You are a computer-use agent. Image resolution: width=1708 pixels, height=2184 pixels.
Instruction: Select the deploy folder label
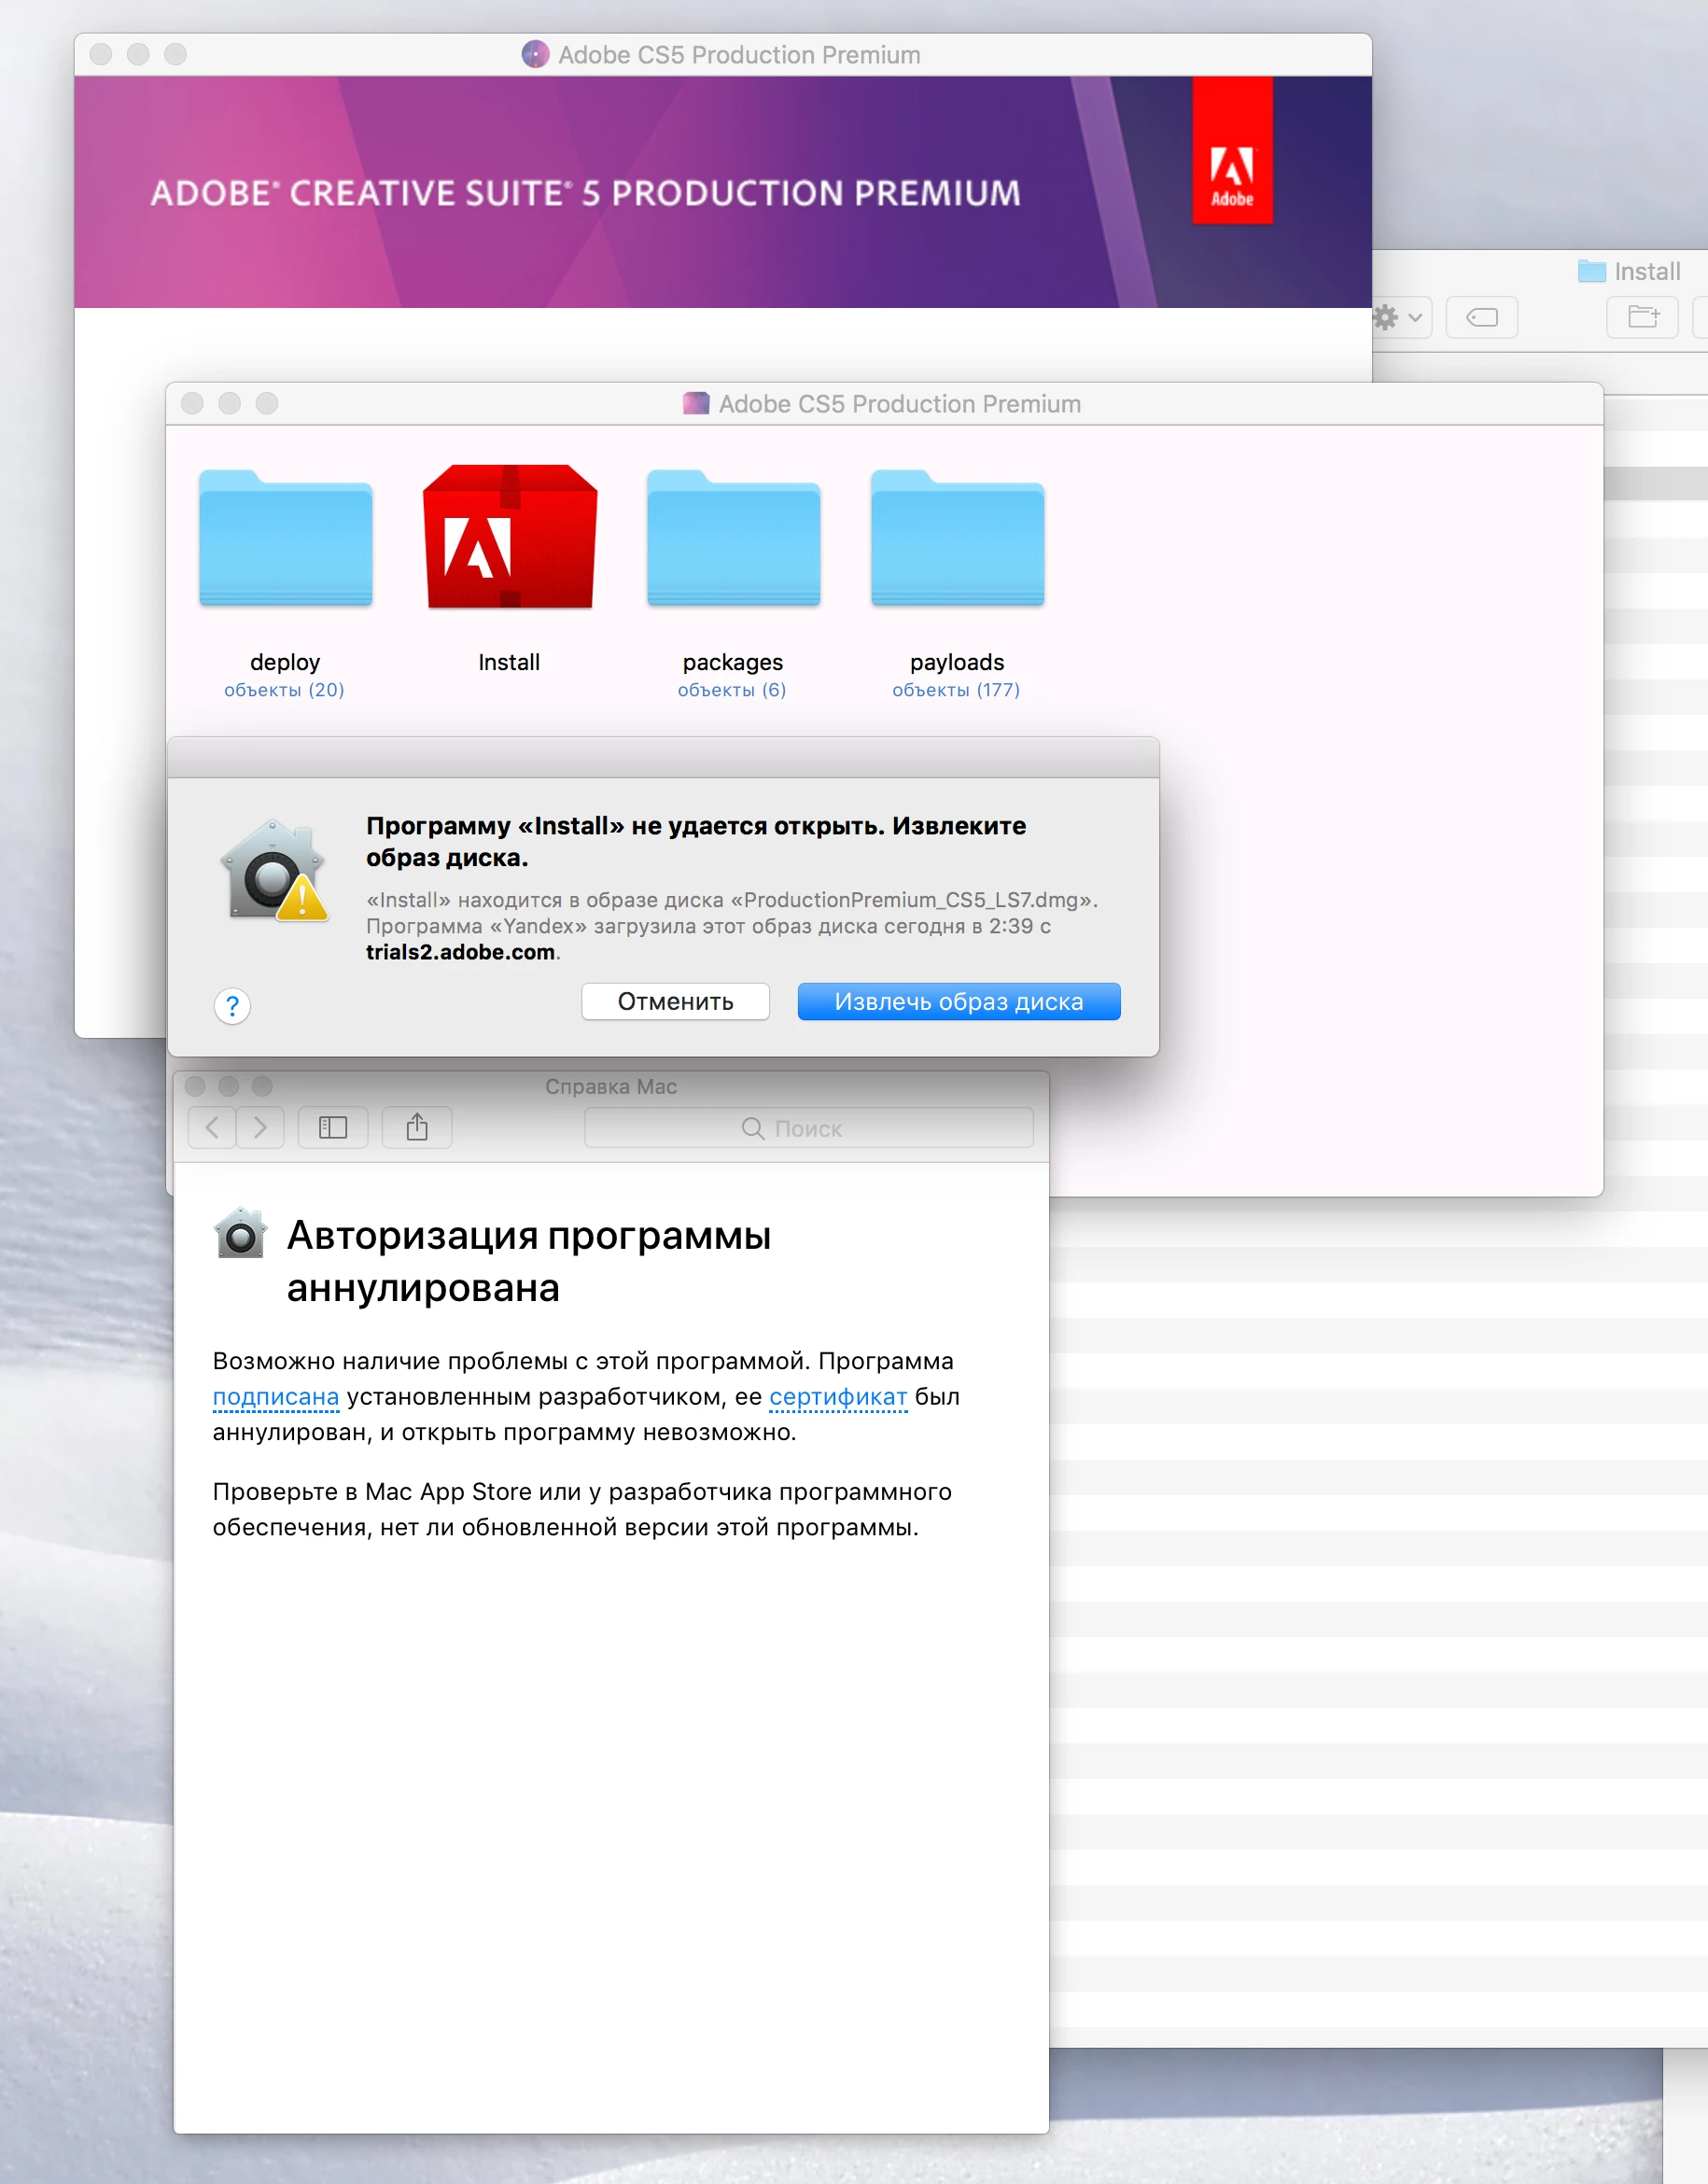tap(285, 662)
